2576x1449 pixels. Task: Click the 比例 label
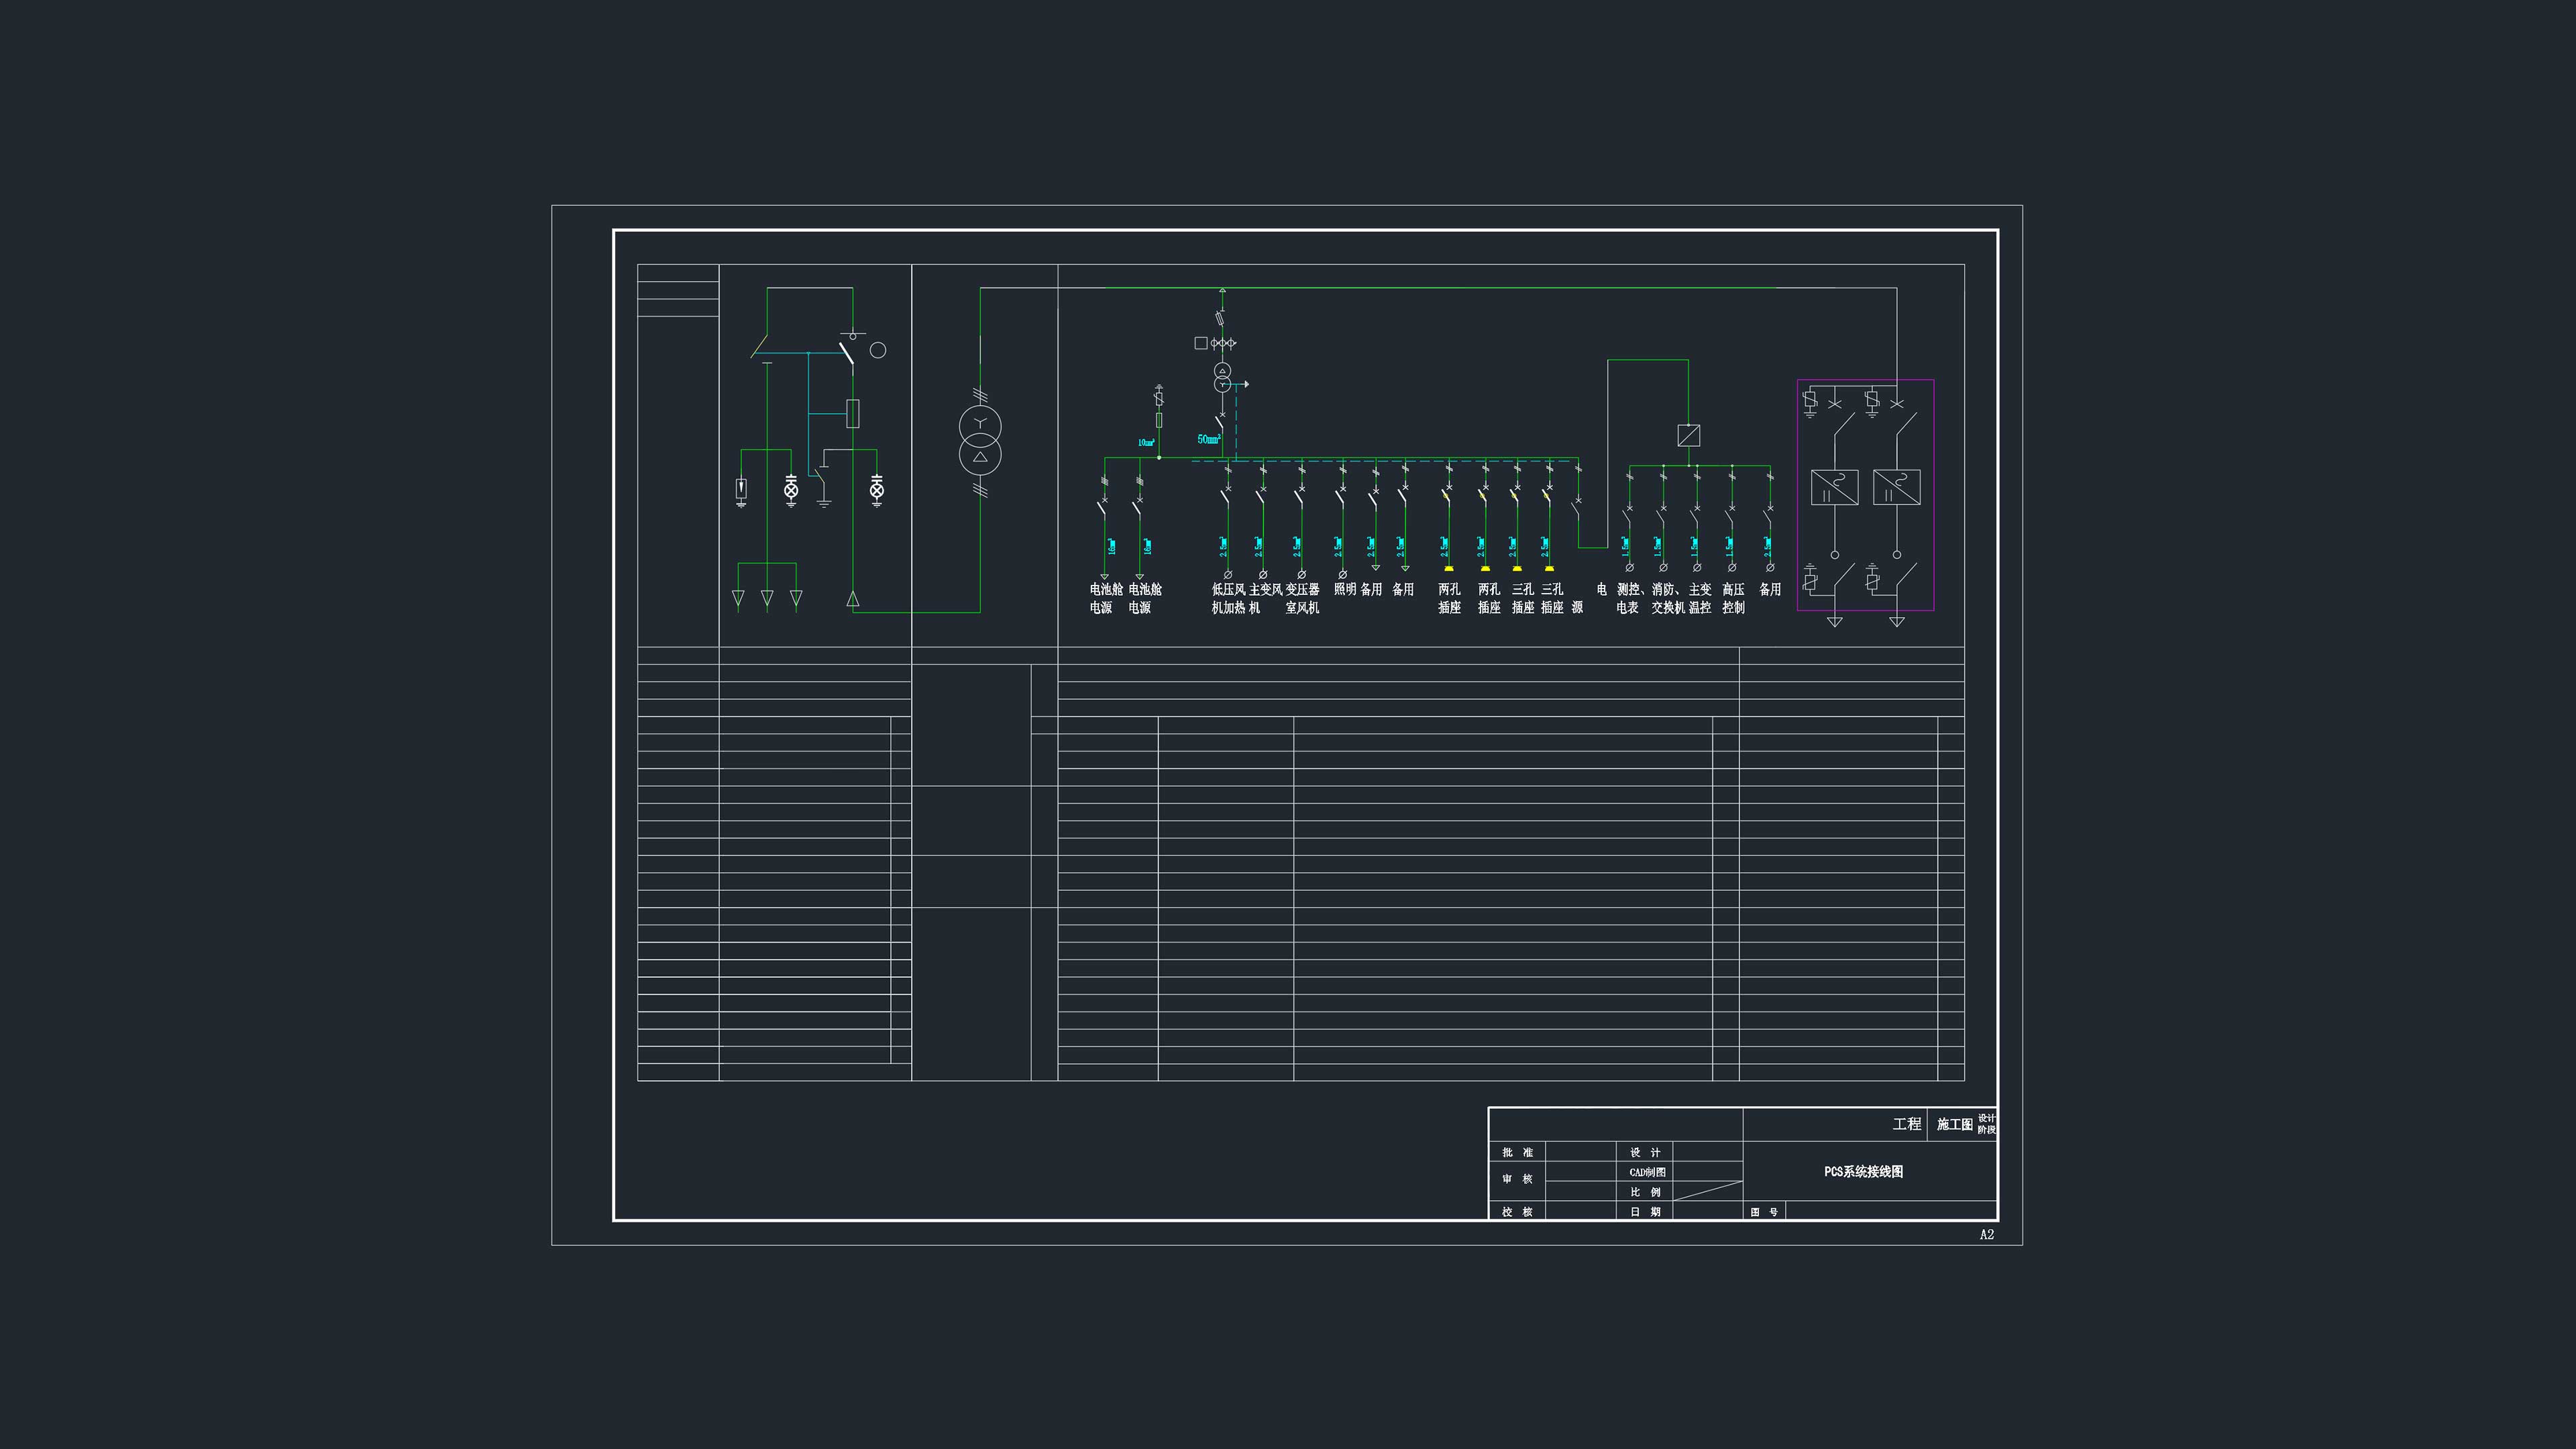tap(1645, 1192)
